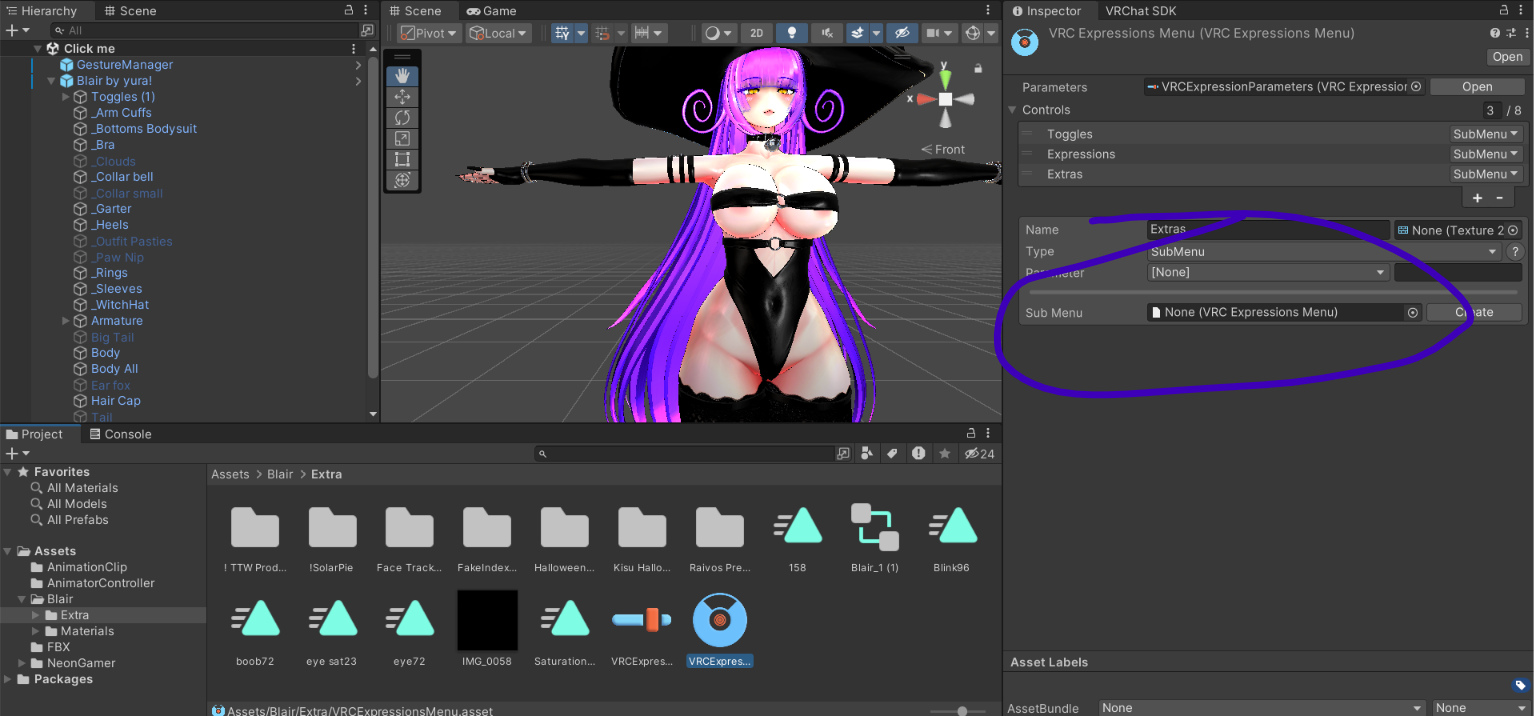The width and height of the screenshot is (1534, 716).
Task: Open Inspector preset settings icon
Action: coord(1510,33)
